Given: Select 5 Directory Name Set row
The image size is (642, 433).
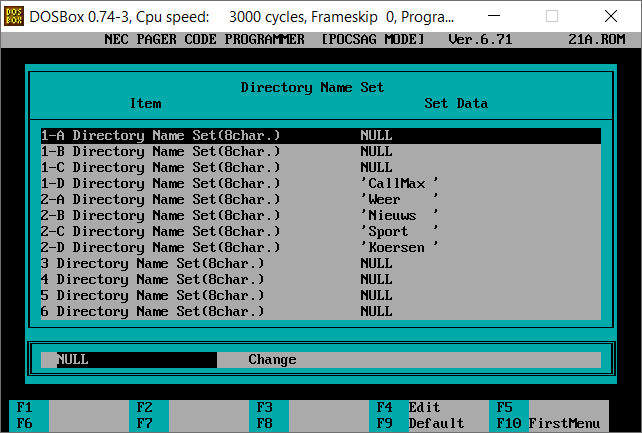Looking at the screenshot, I should coord(320,295).
